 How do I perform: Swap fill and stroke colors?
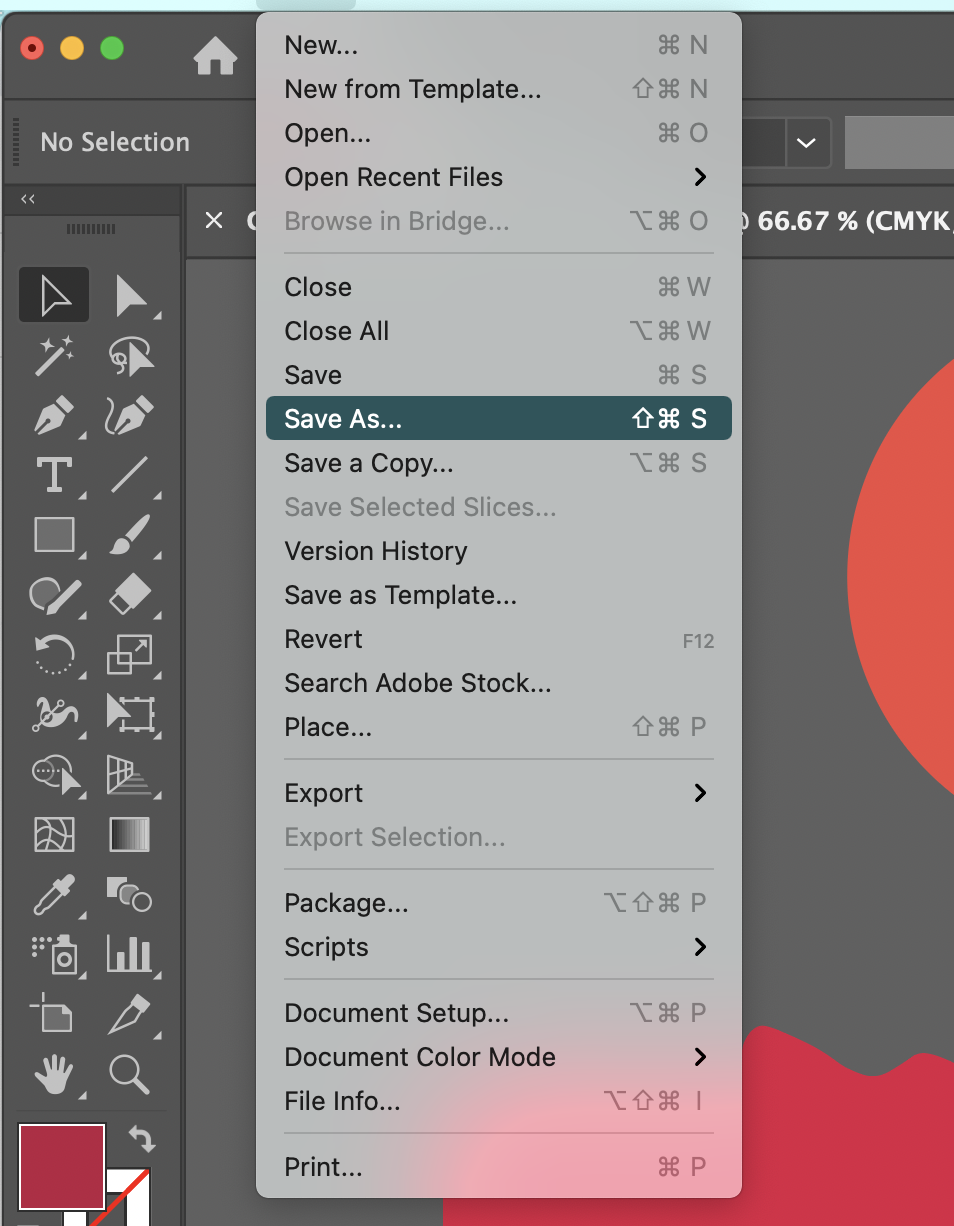141,1139
